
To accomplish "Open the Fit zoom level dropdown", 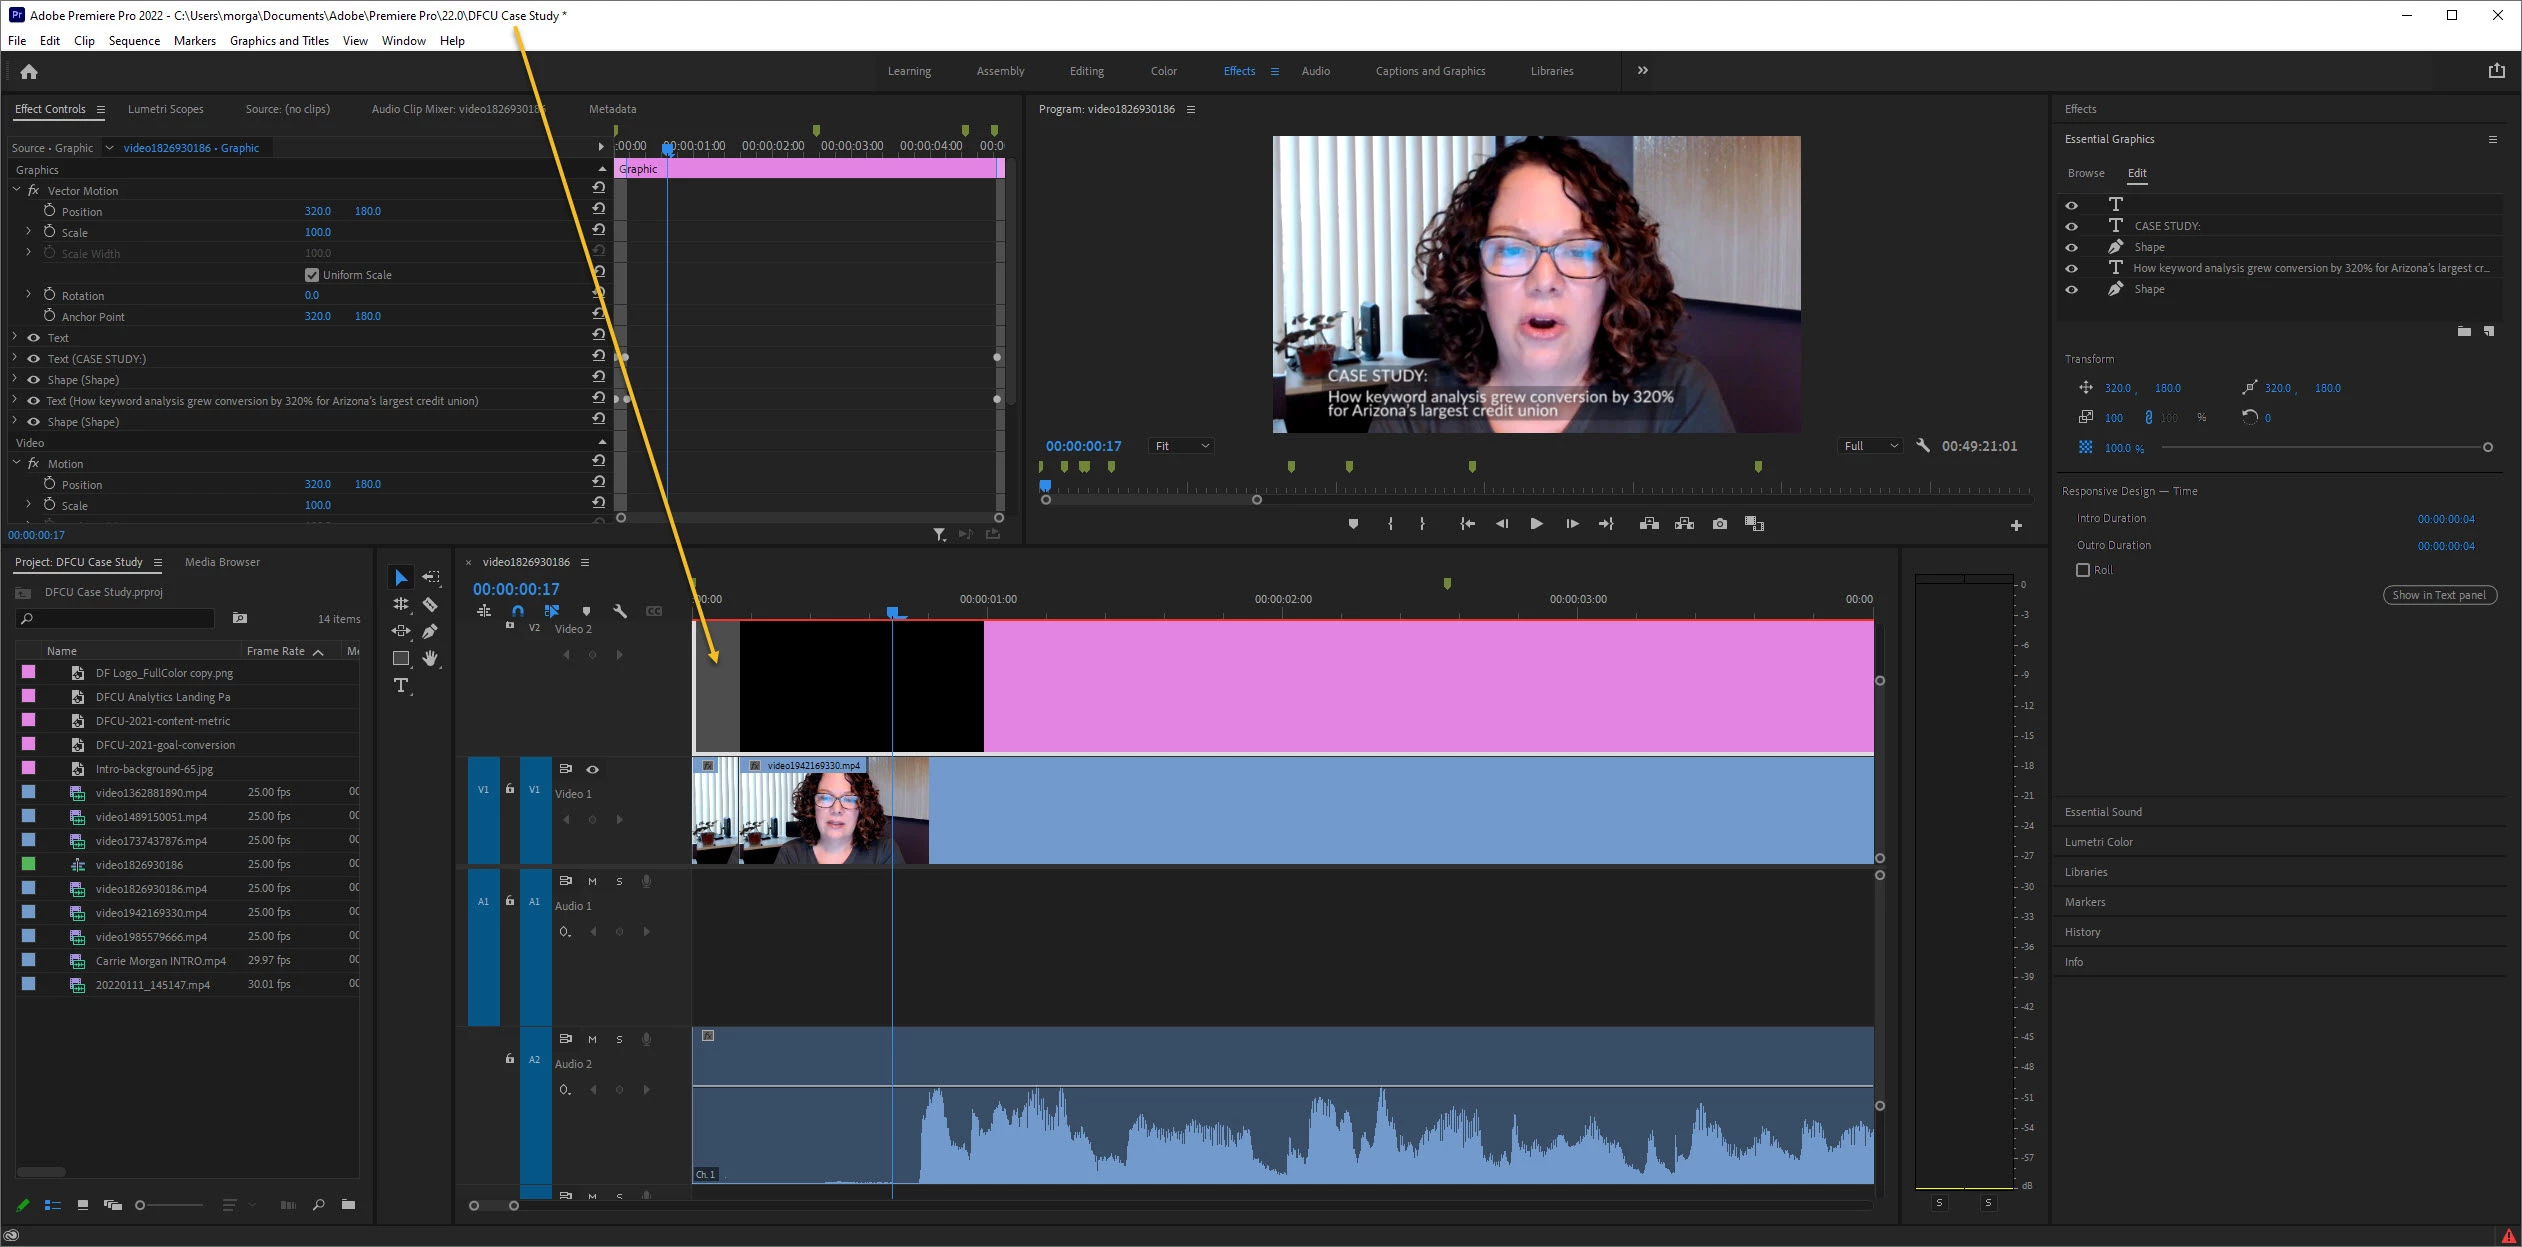I will click(x=1182, y=446).
